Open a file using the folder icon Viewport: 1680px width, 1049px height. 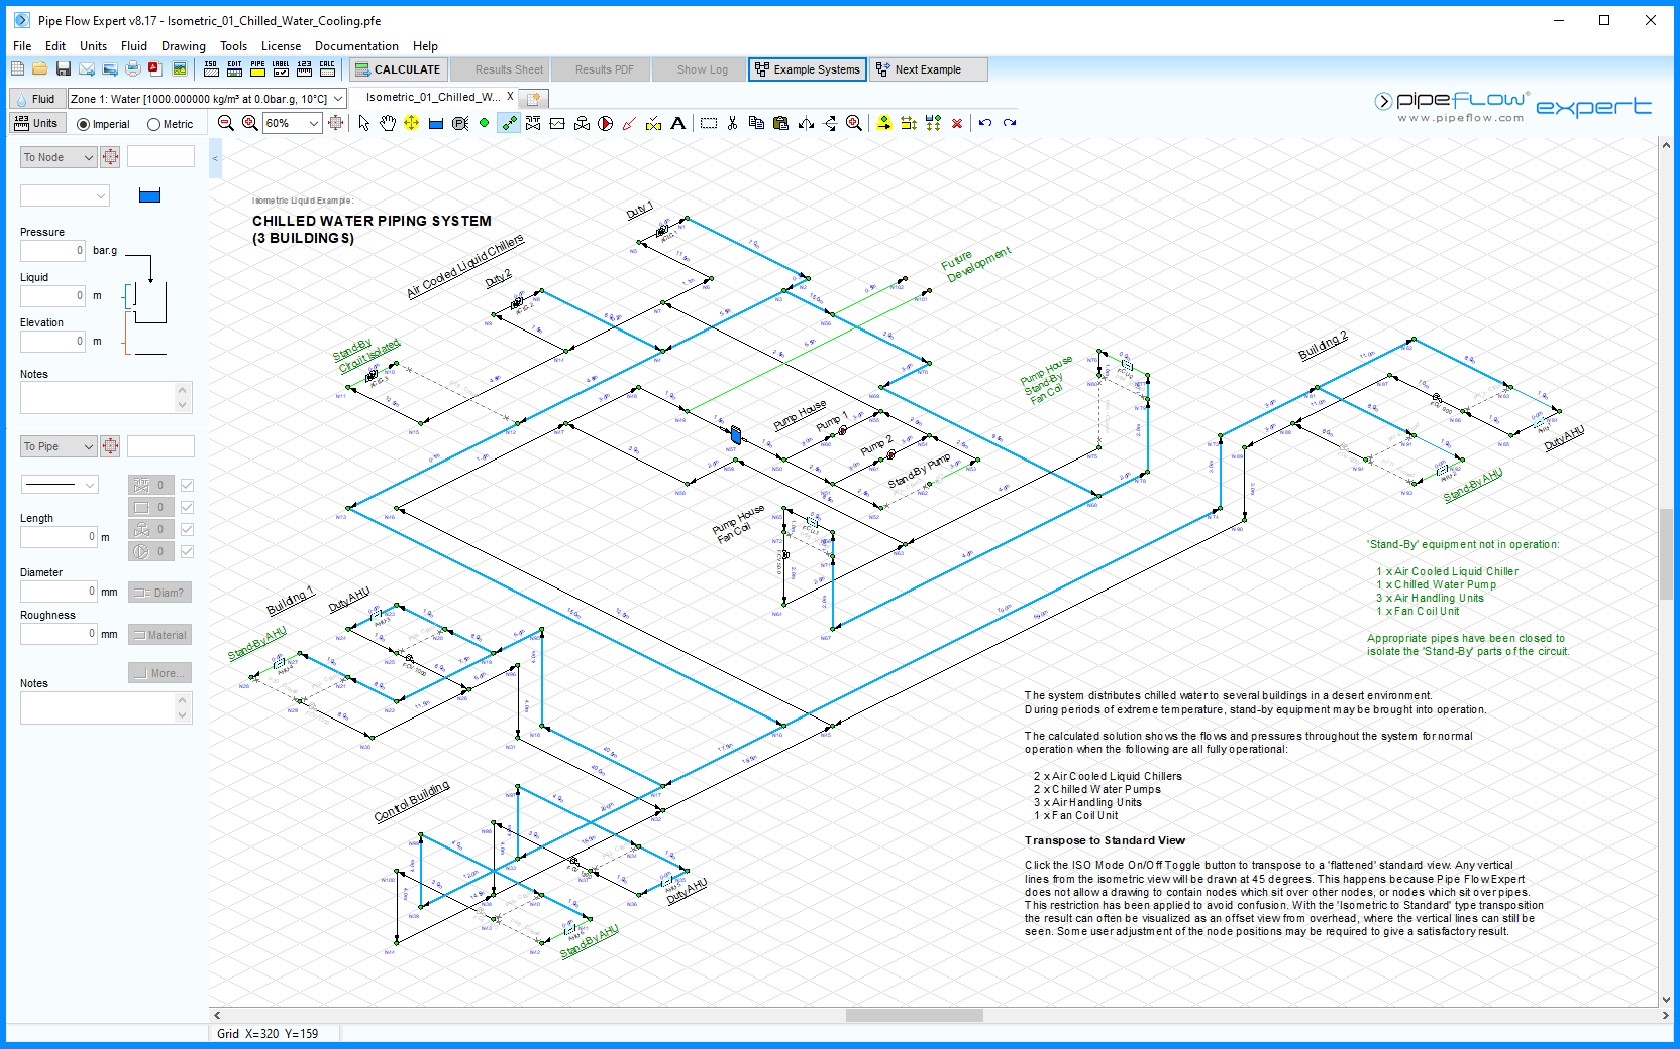point(40,69)
